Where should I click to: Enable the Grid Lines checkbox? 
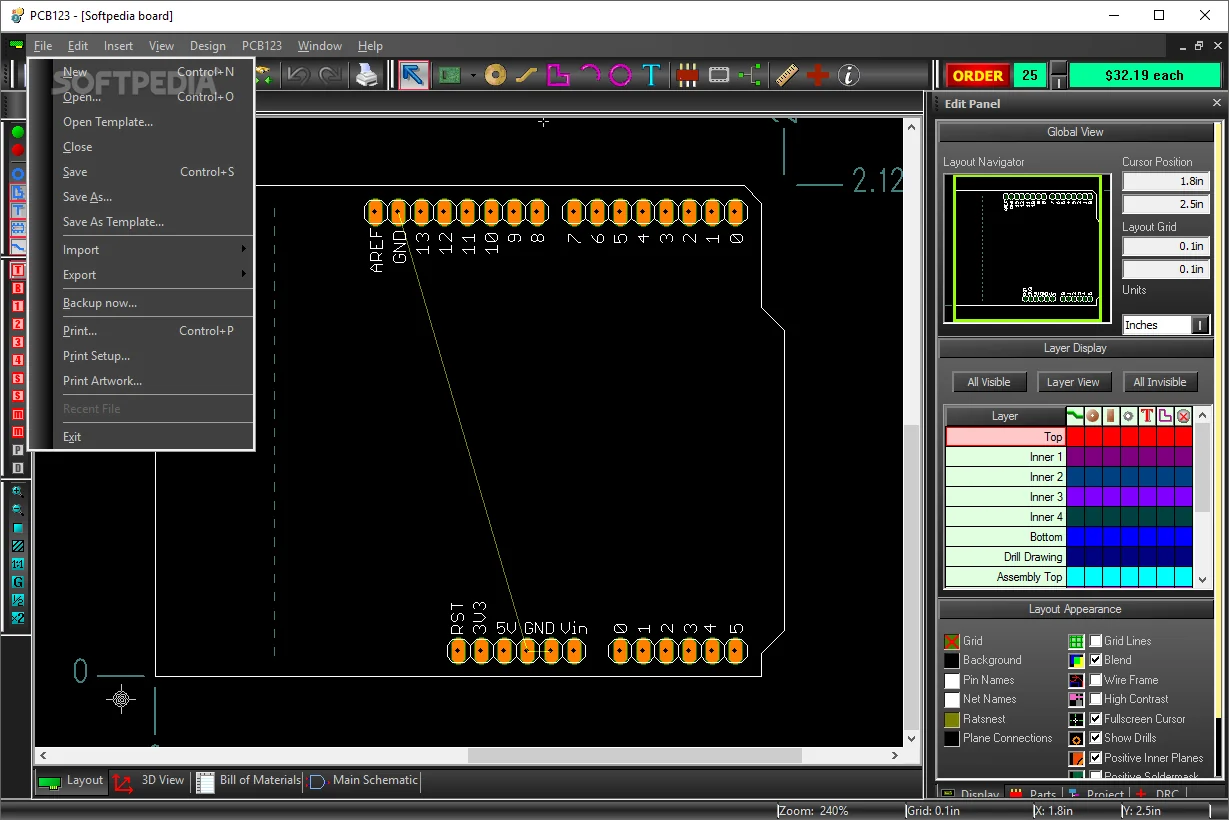pos(1094,641)
